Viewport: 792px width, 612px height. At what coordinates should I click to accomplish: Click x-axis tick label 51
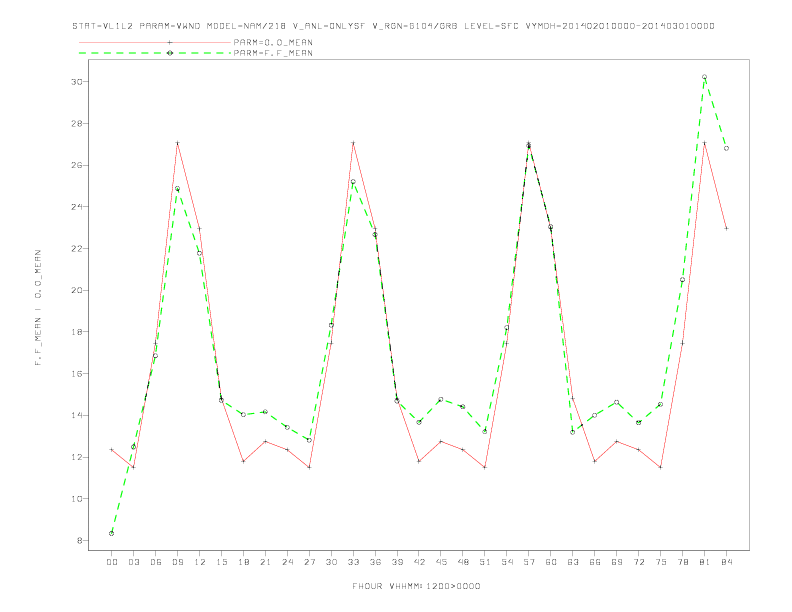pos(485,562)
